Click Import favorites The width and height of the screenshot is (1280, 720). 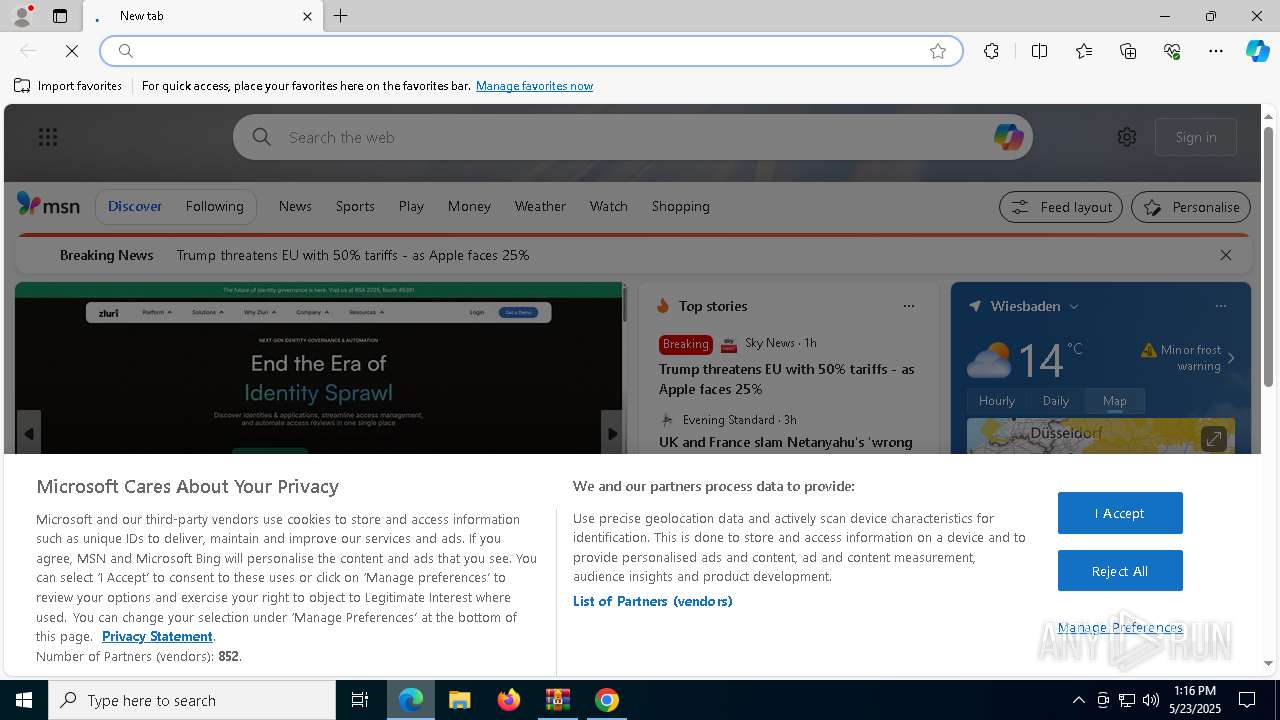click(68, 86)
